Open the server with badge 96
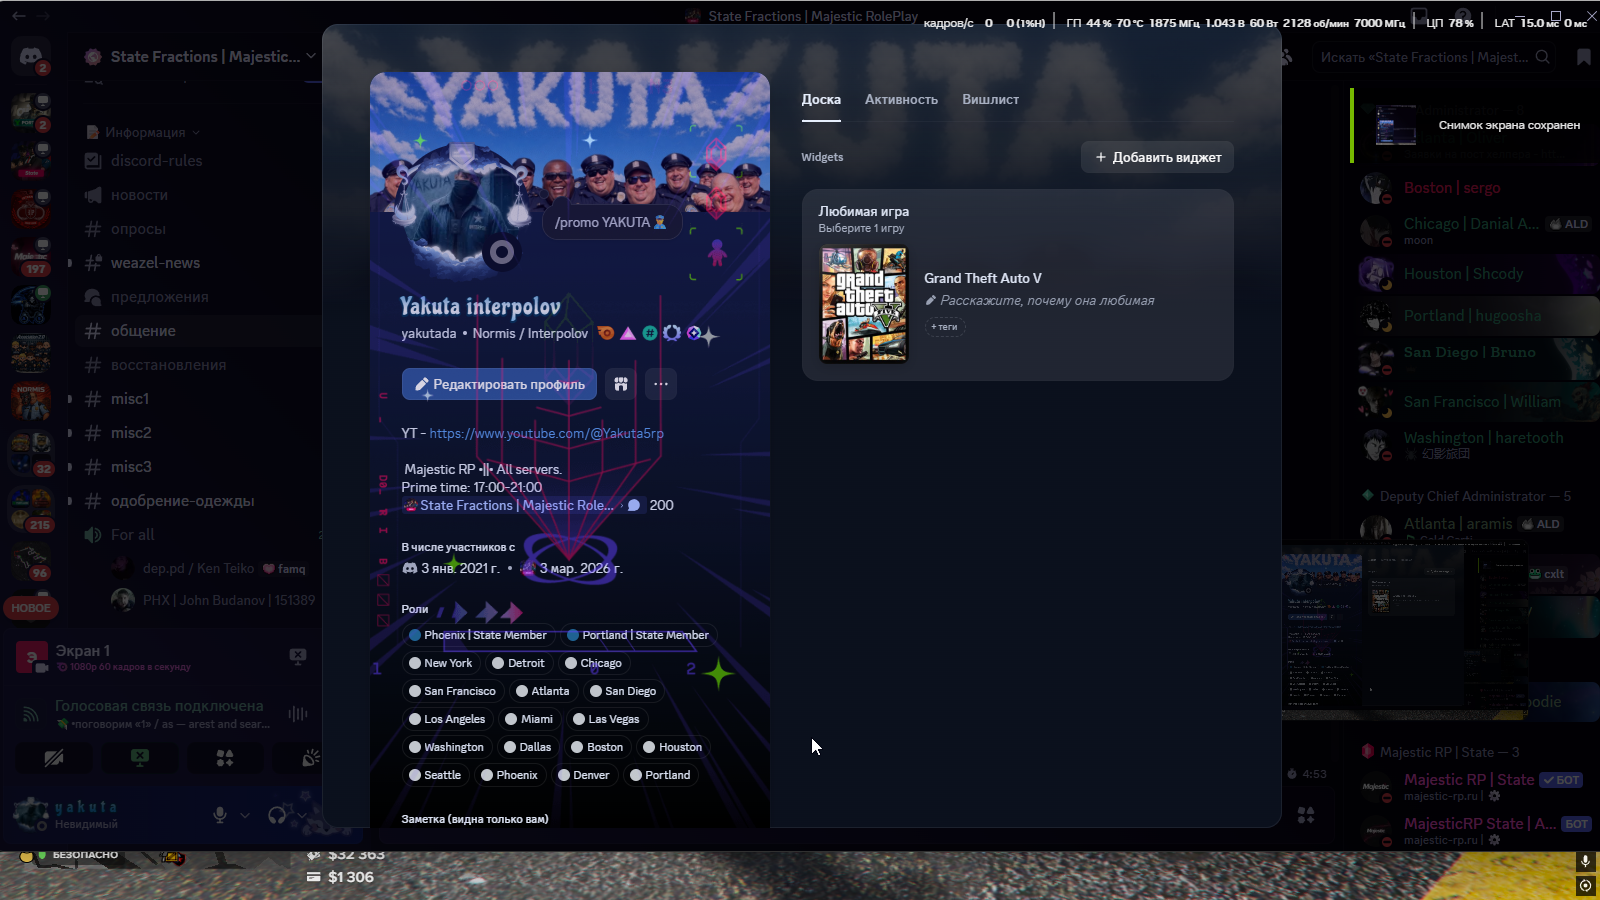The image size is (1600, 900). tap(31, 560)
